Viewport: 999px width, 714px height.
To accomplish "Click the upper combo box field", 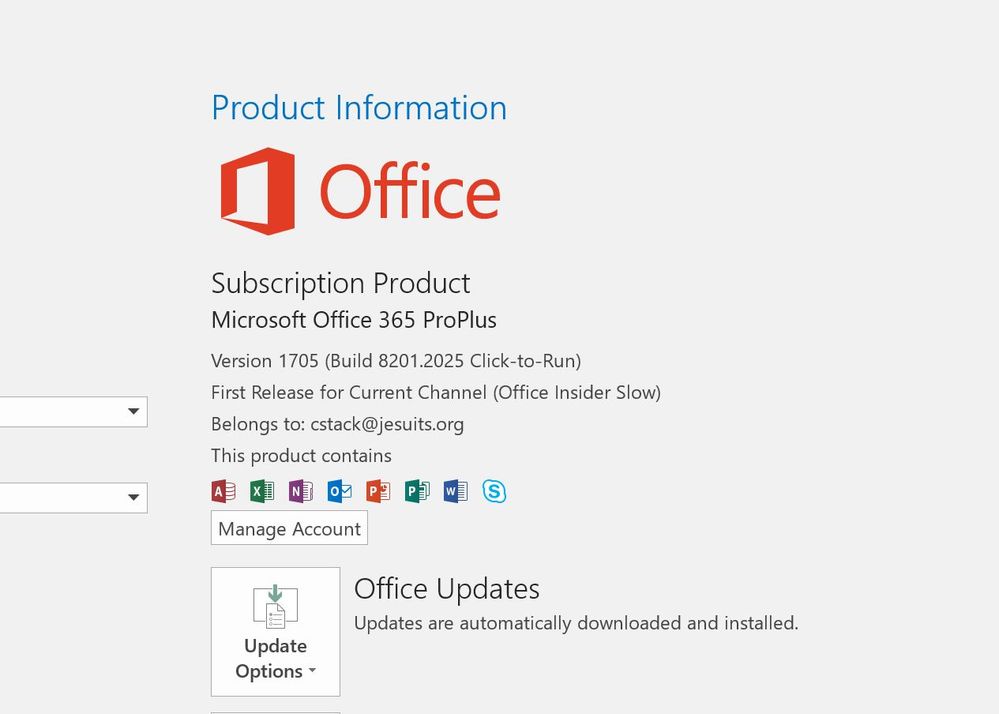I will (73, 411).
